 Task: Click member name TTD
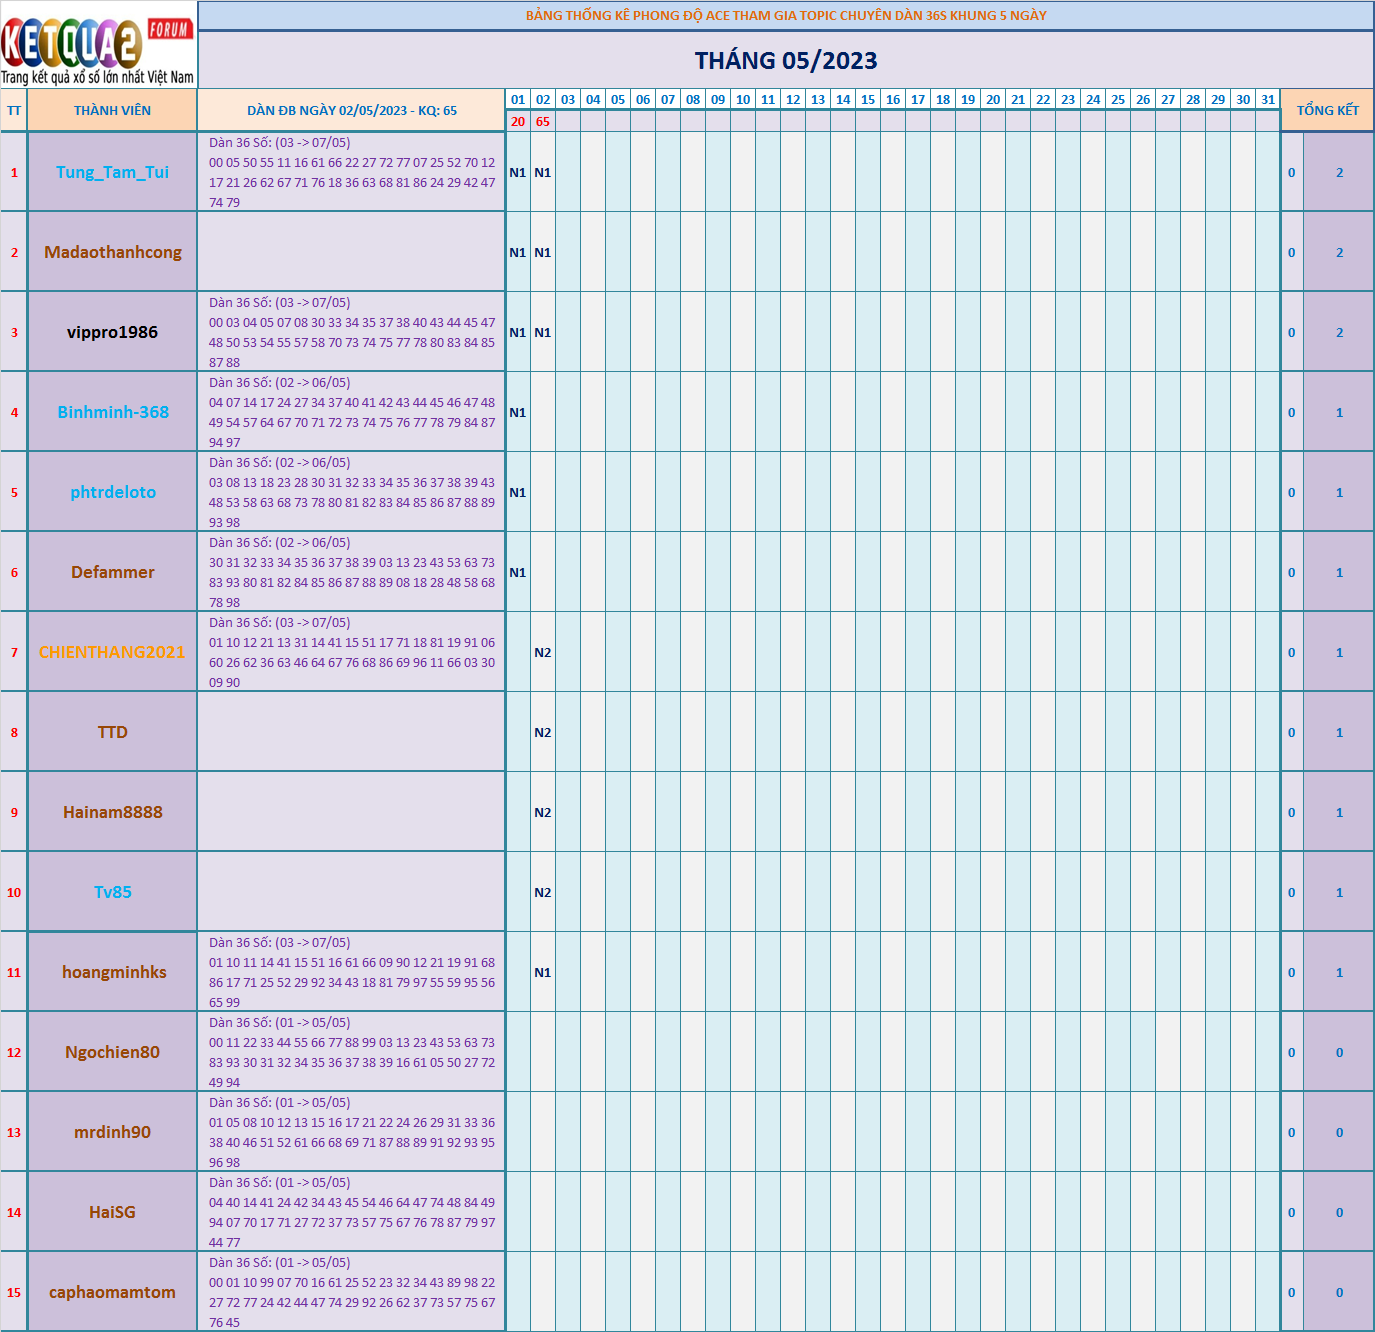[113, 732]
